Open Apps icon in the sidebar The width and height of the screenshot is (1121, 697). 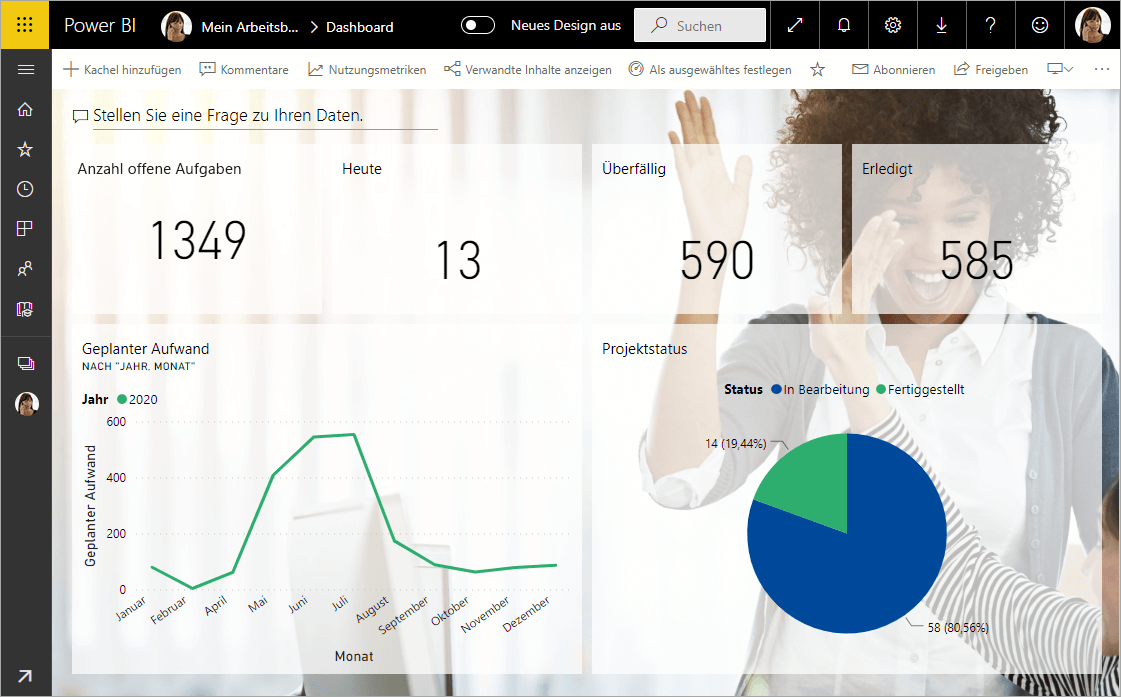pos(25,229)
